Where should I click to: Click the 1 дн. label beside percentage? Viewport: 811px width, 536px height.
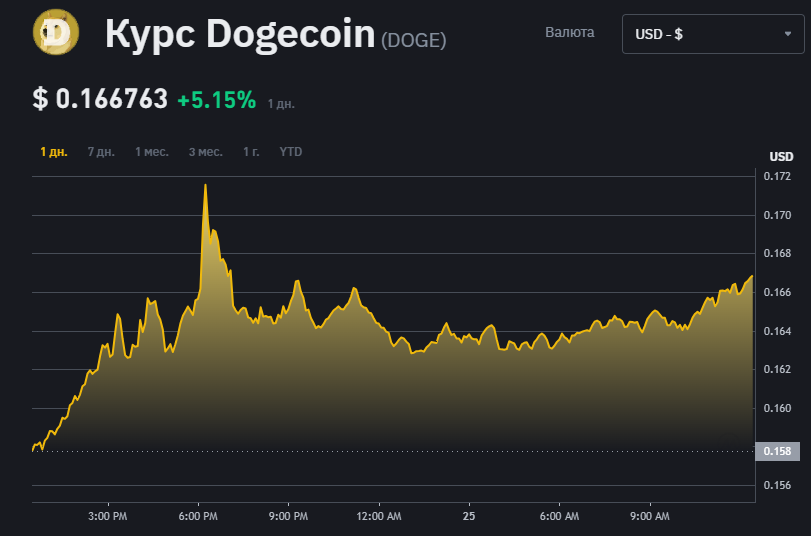pyautogui.click(x=281, y=104)
